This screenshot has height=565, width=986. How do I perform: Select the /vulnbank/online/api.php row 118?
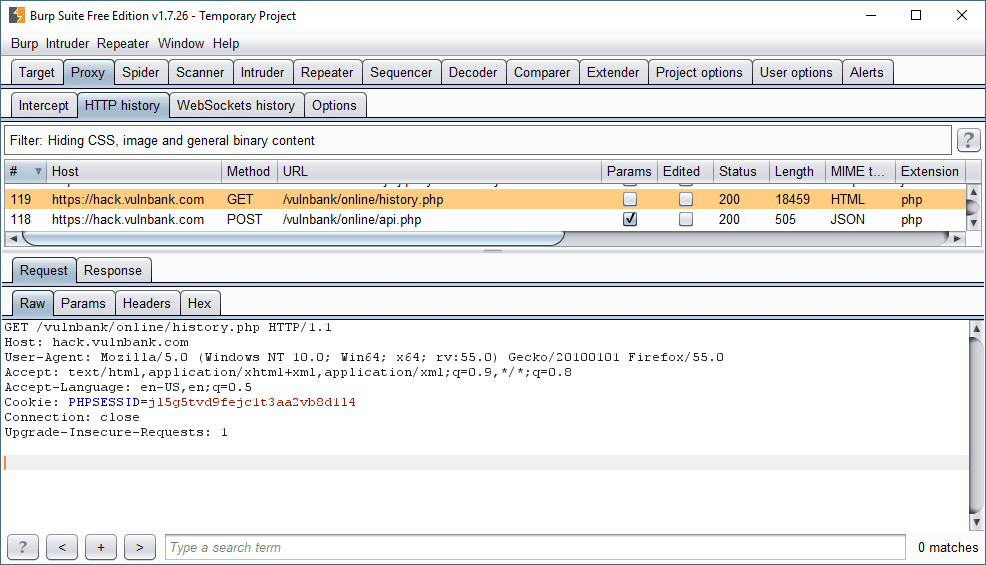pos(485,220)
